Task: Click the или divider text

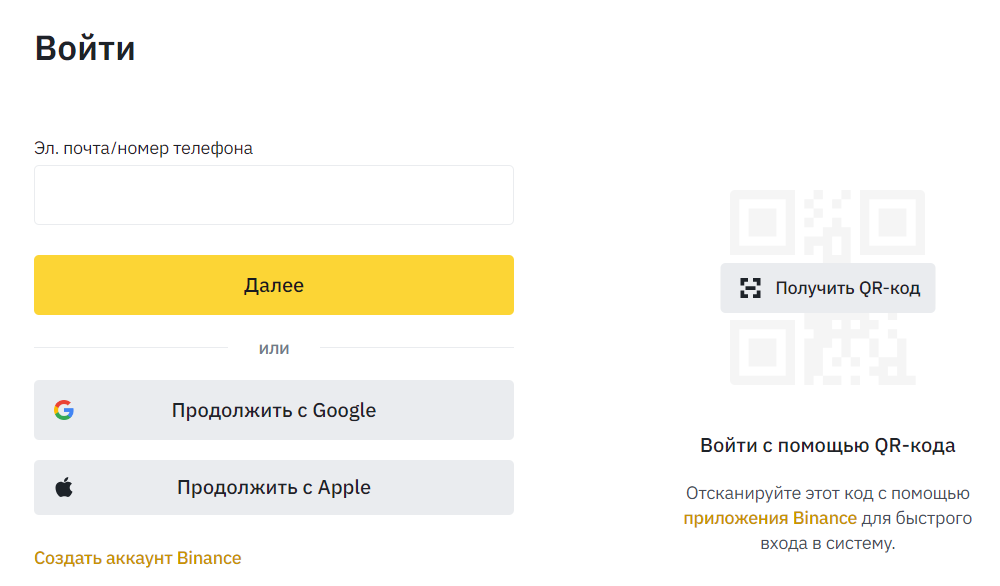Action: (x=274, y=348)
